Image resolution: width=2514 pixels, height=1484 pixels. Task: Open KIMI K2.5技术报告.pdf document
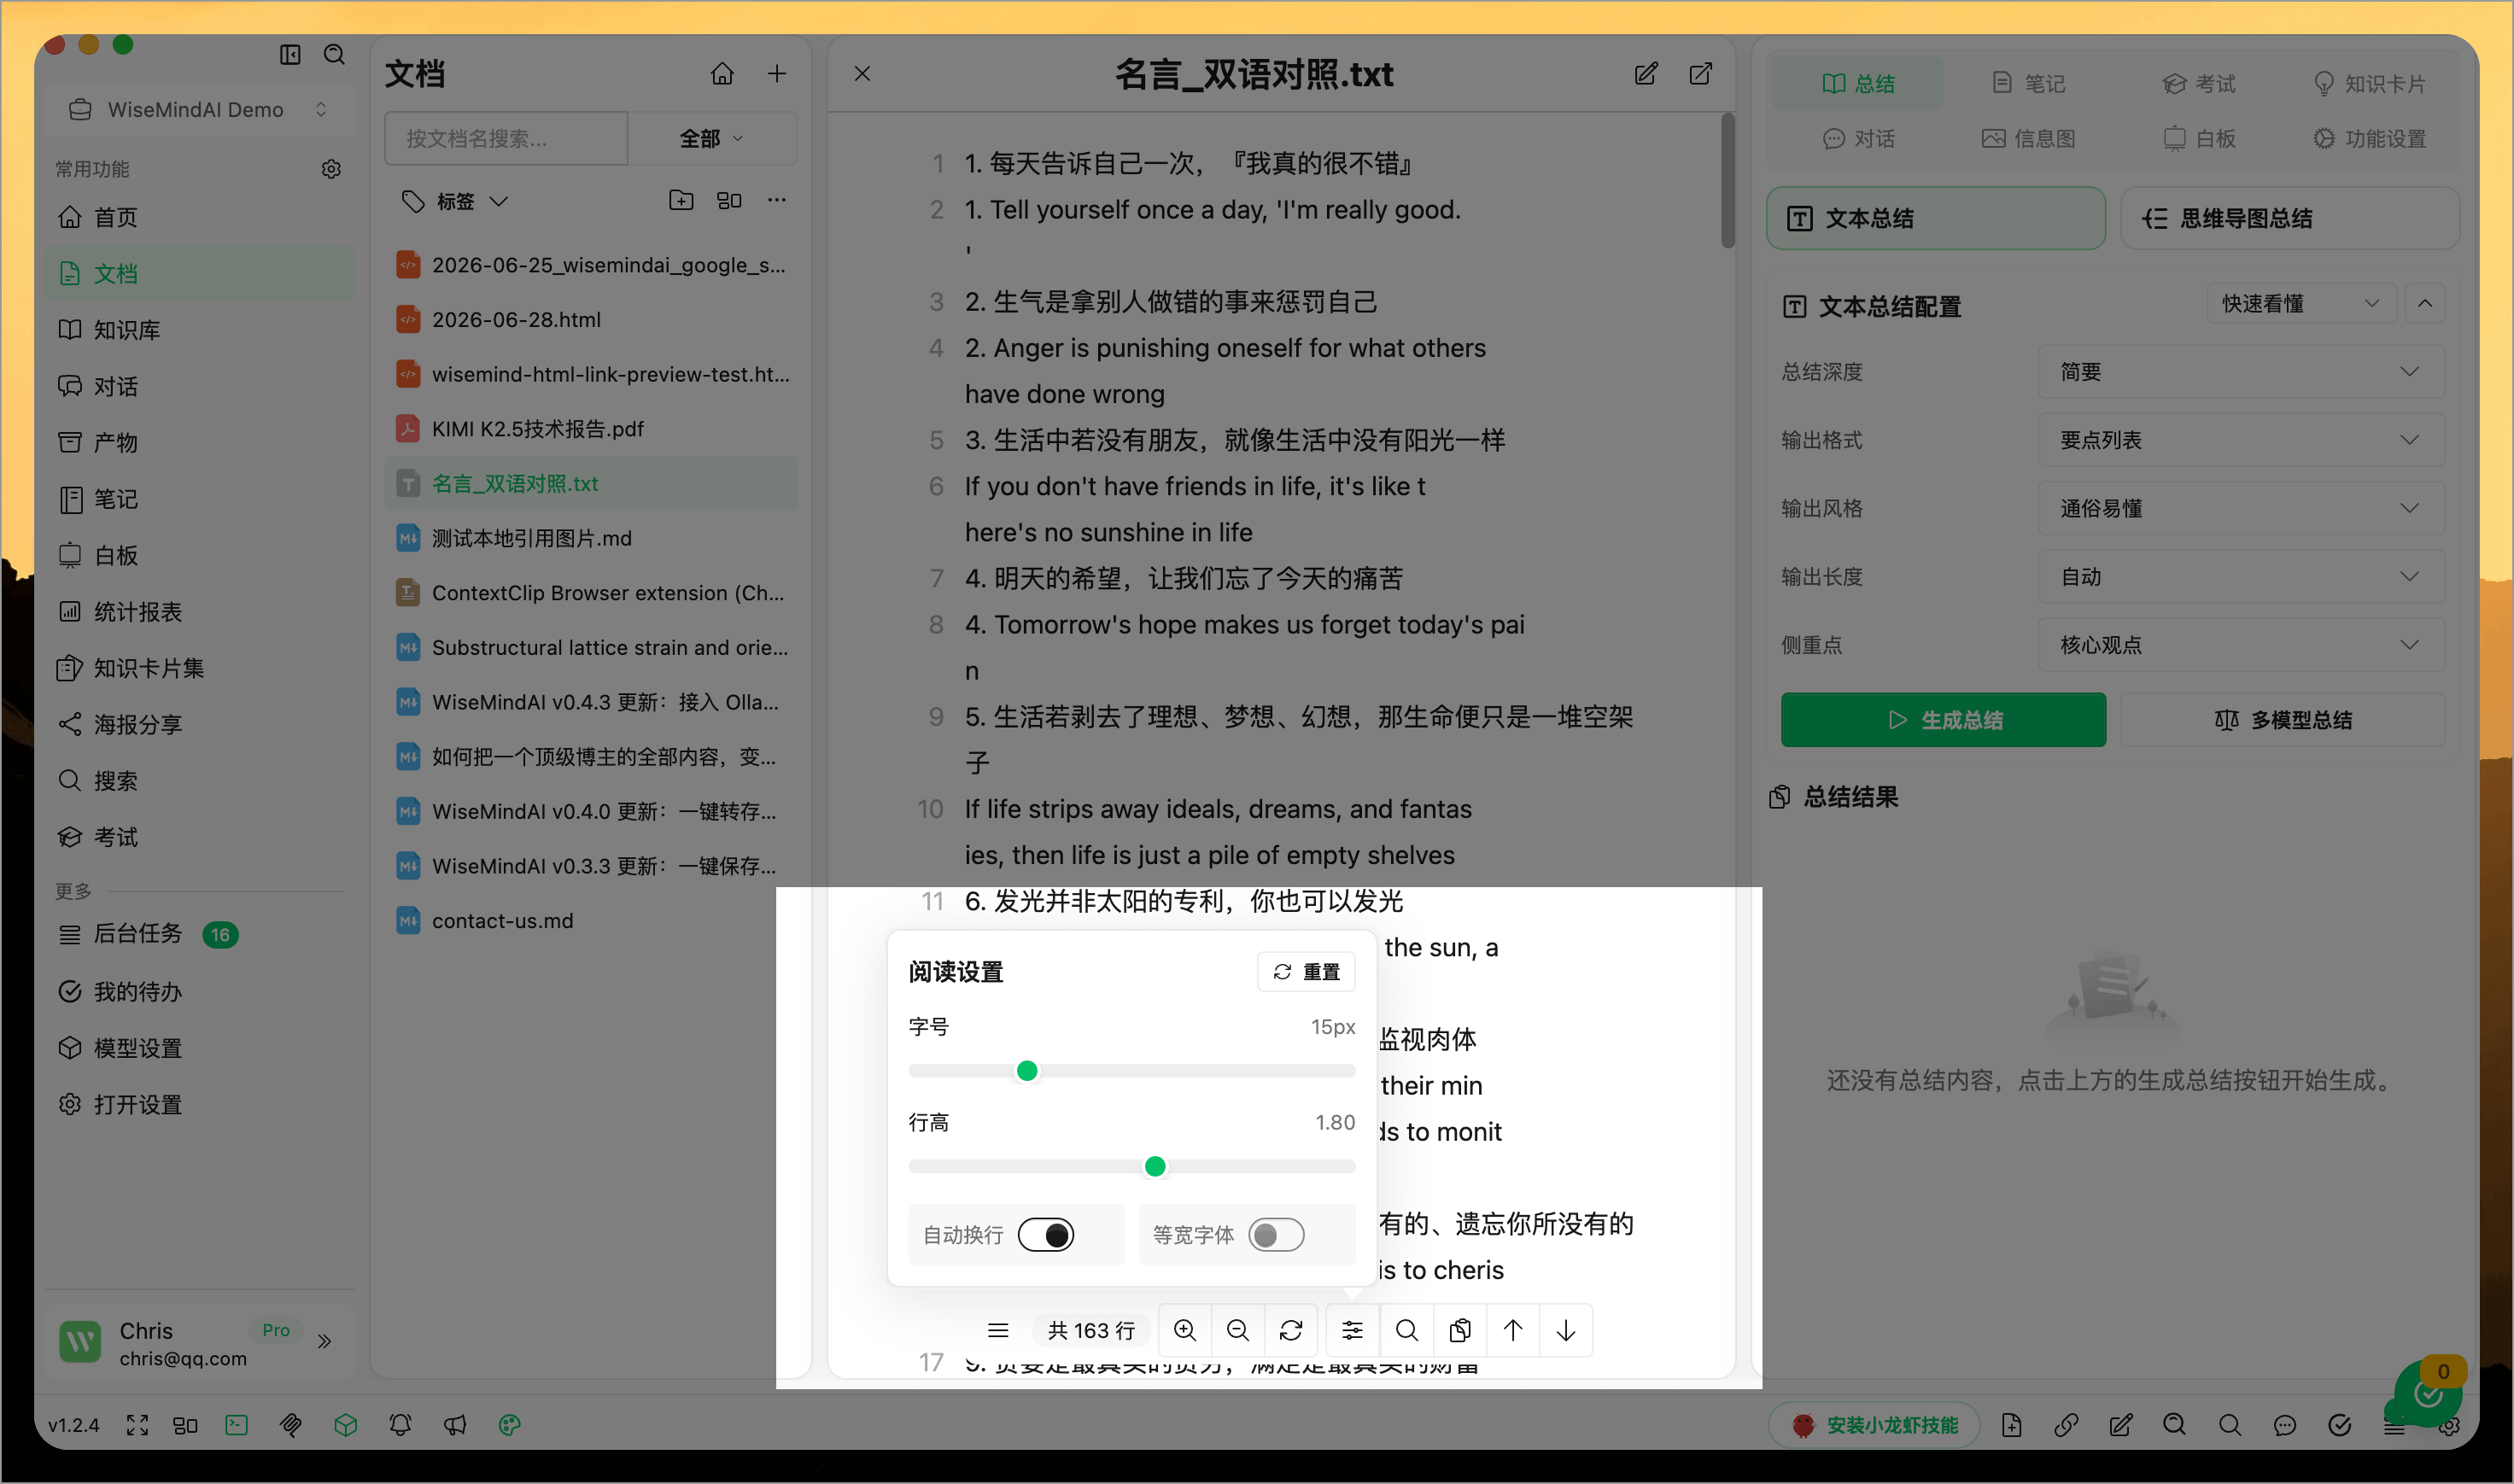[591, 429]
